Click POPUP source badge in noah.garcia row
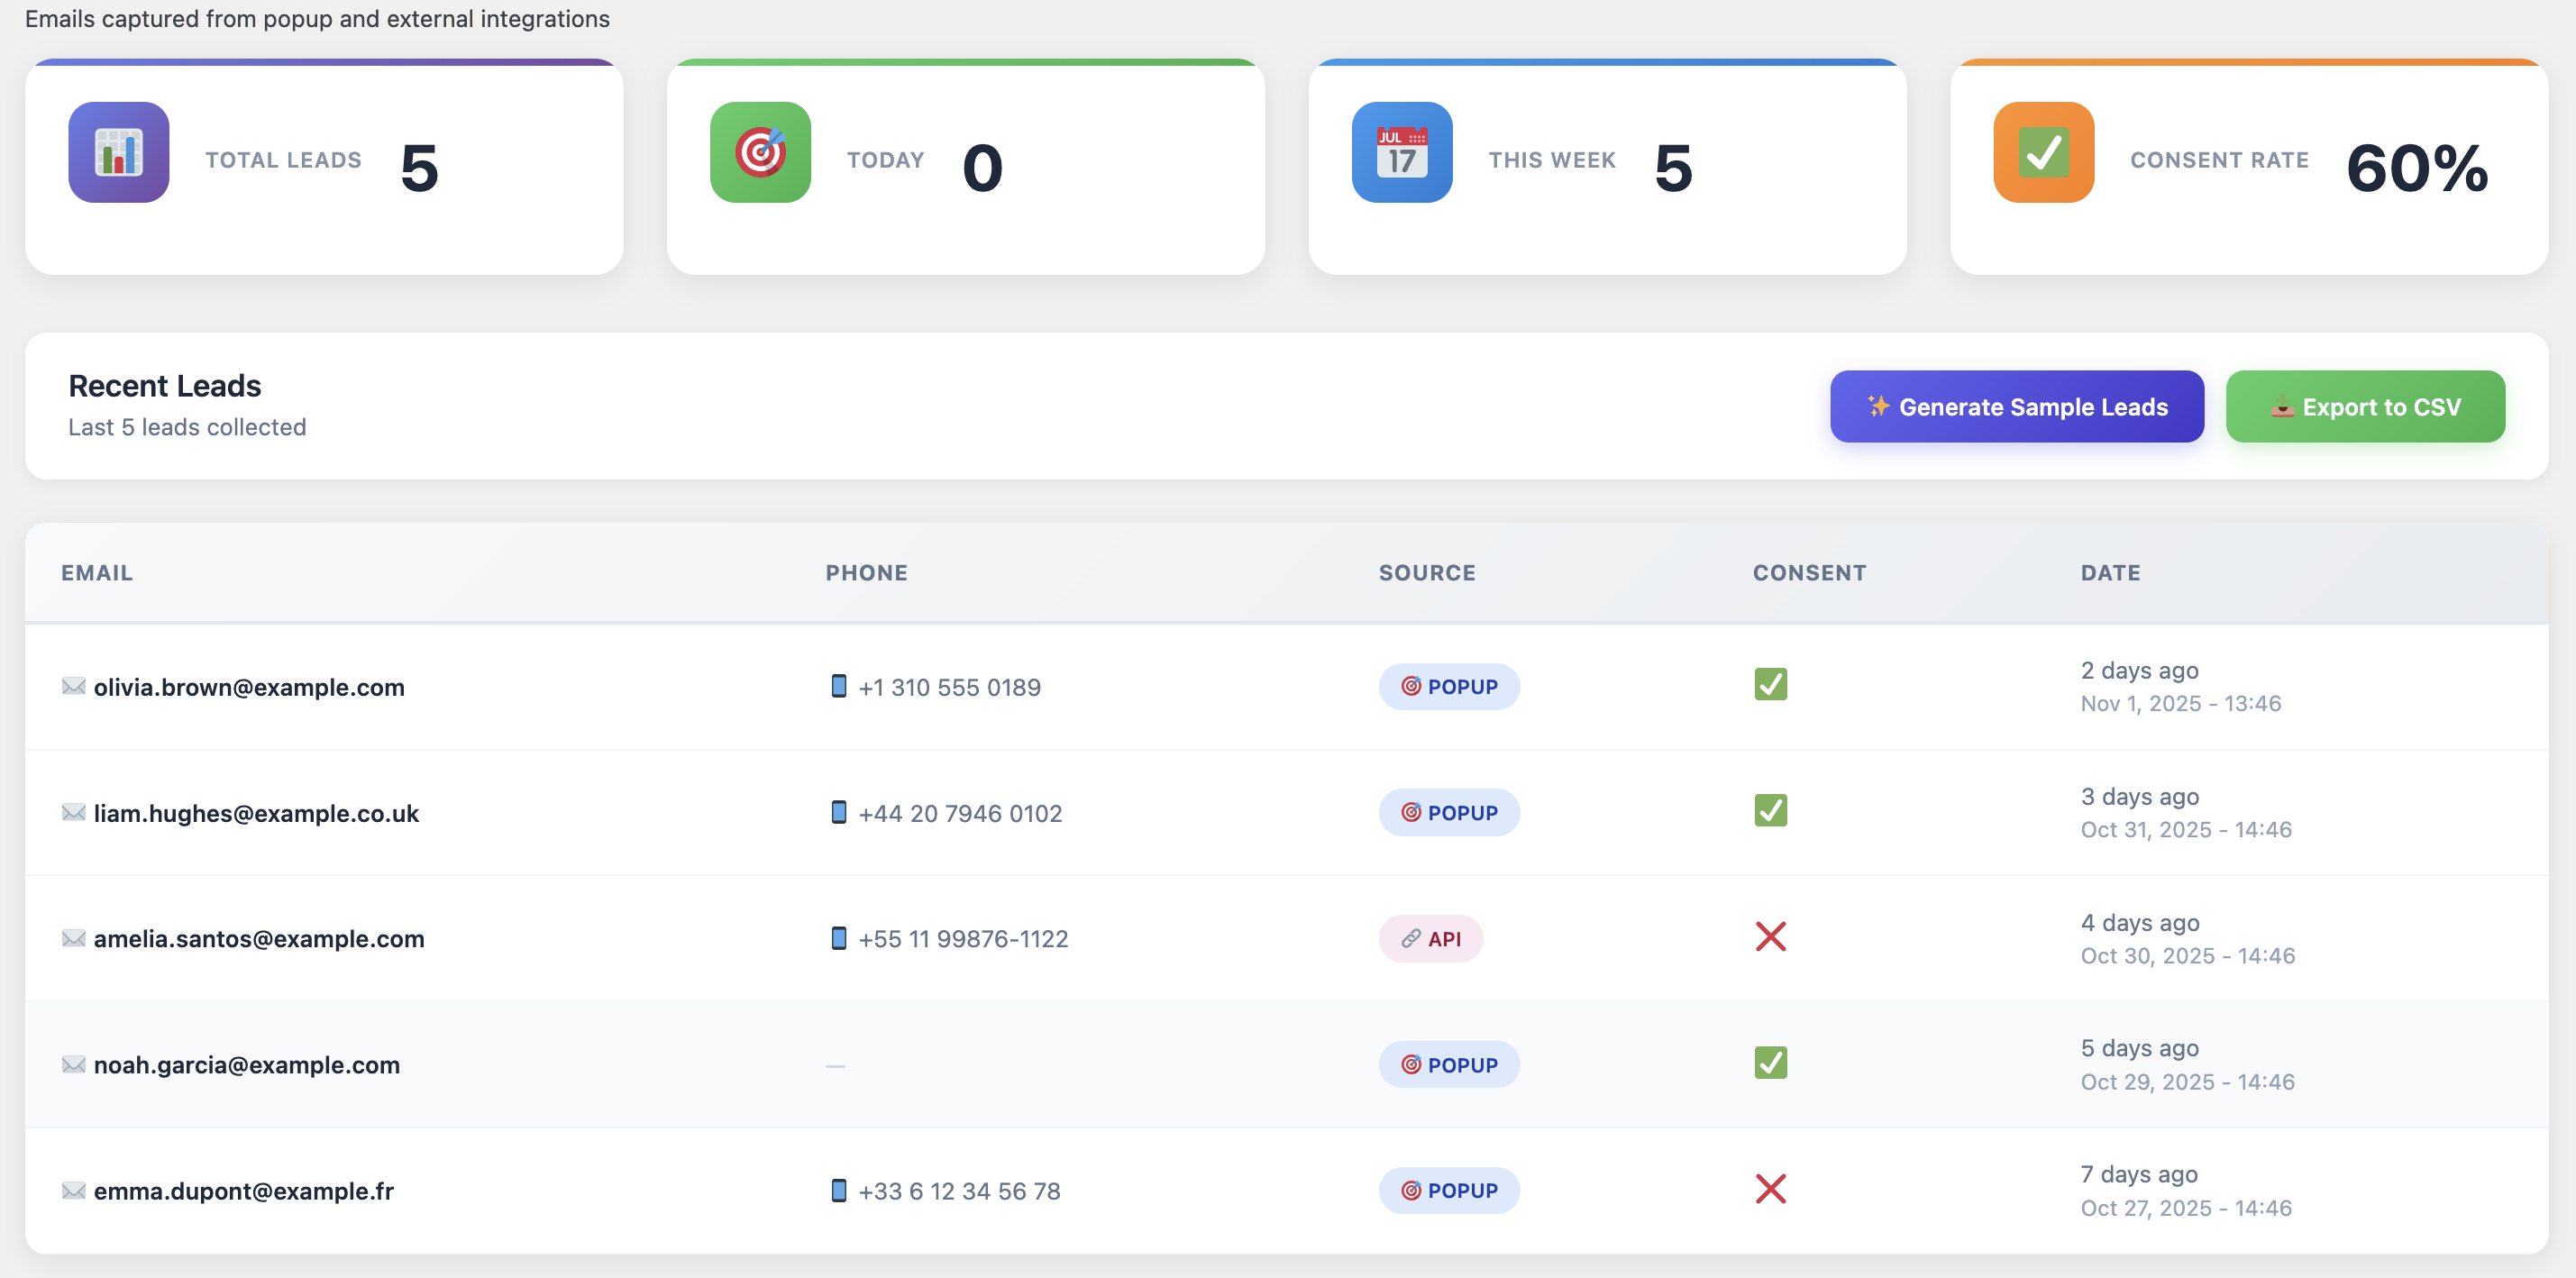 (1449, 1065)
